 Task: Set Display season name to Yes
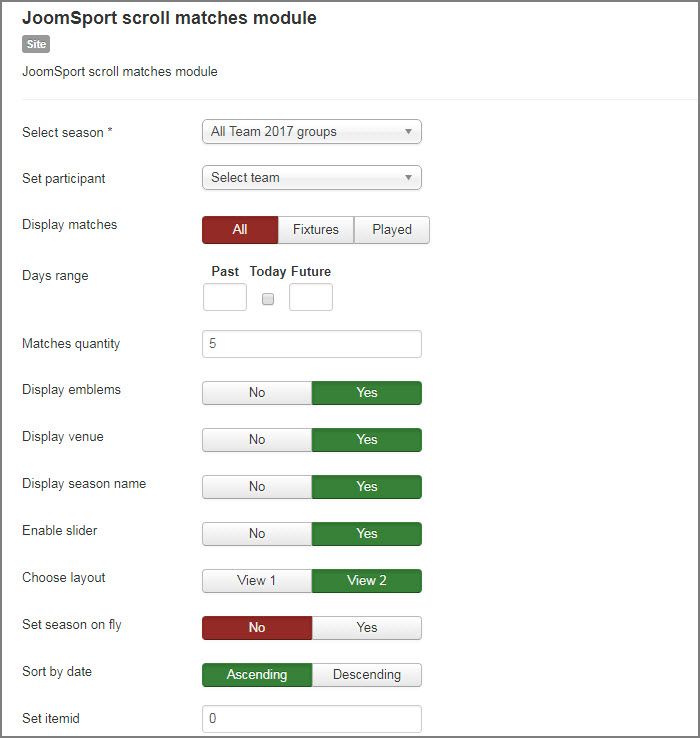pos(367,487)
